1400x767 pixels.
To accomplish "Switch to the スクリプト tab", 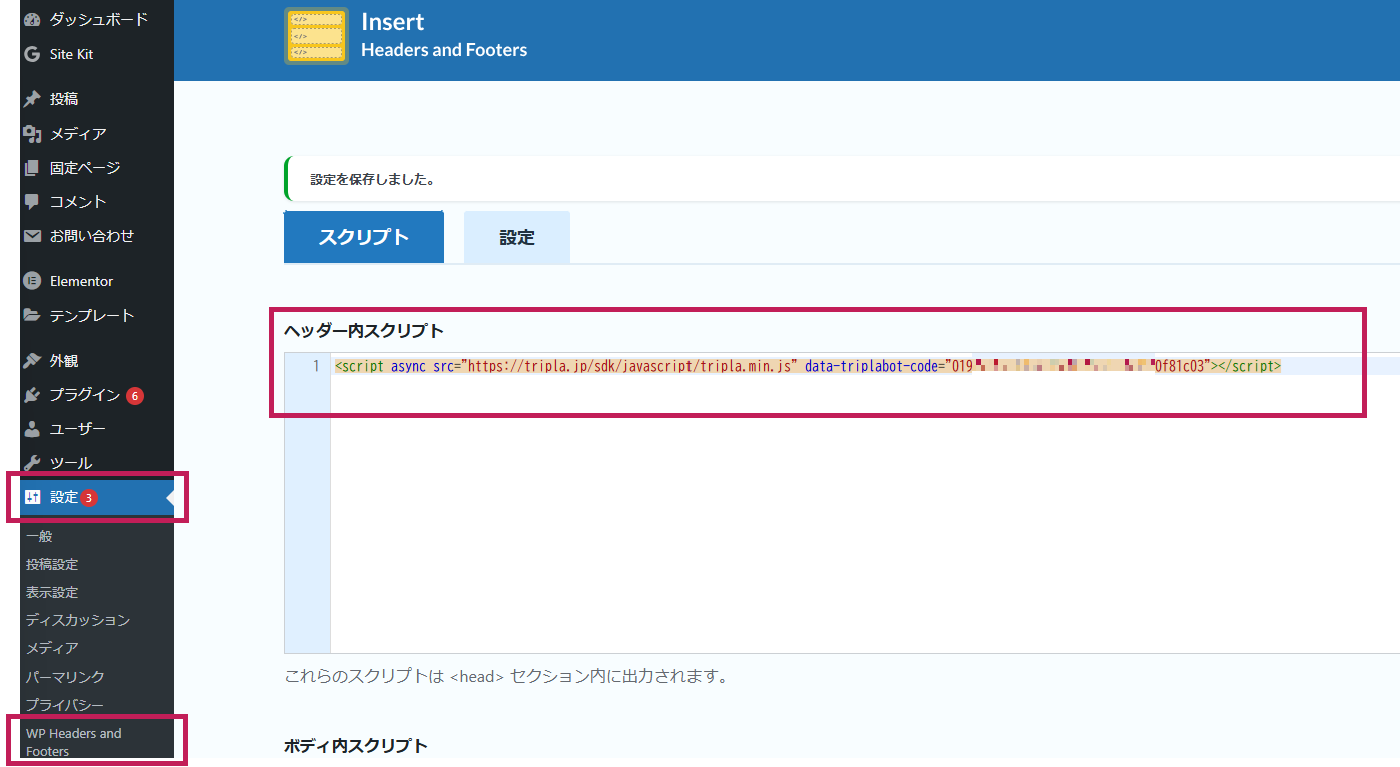I will (x=364, y=237).
